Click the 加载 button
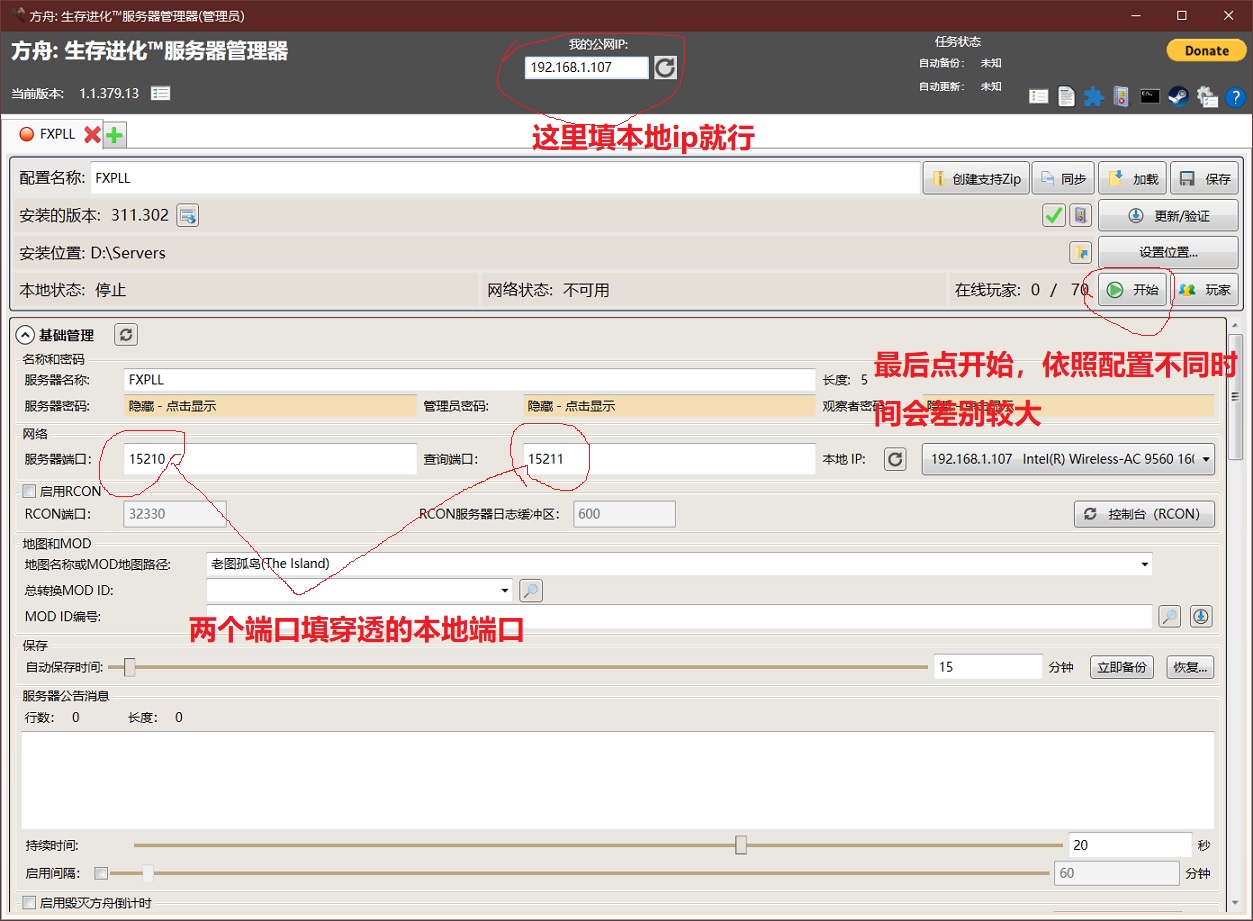The width and height of the screenshot is (1253, 921). tap(1132, 179)
